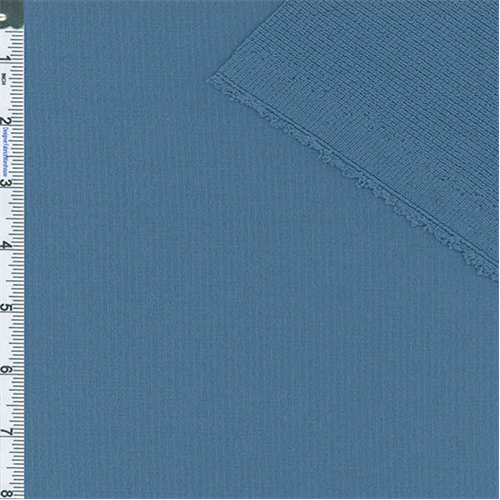This screenshot has height=500, width=500.
Task: Click the number 7 on the ruler
Action: click(x=5, y=432)
